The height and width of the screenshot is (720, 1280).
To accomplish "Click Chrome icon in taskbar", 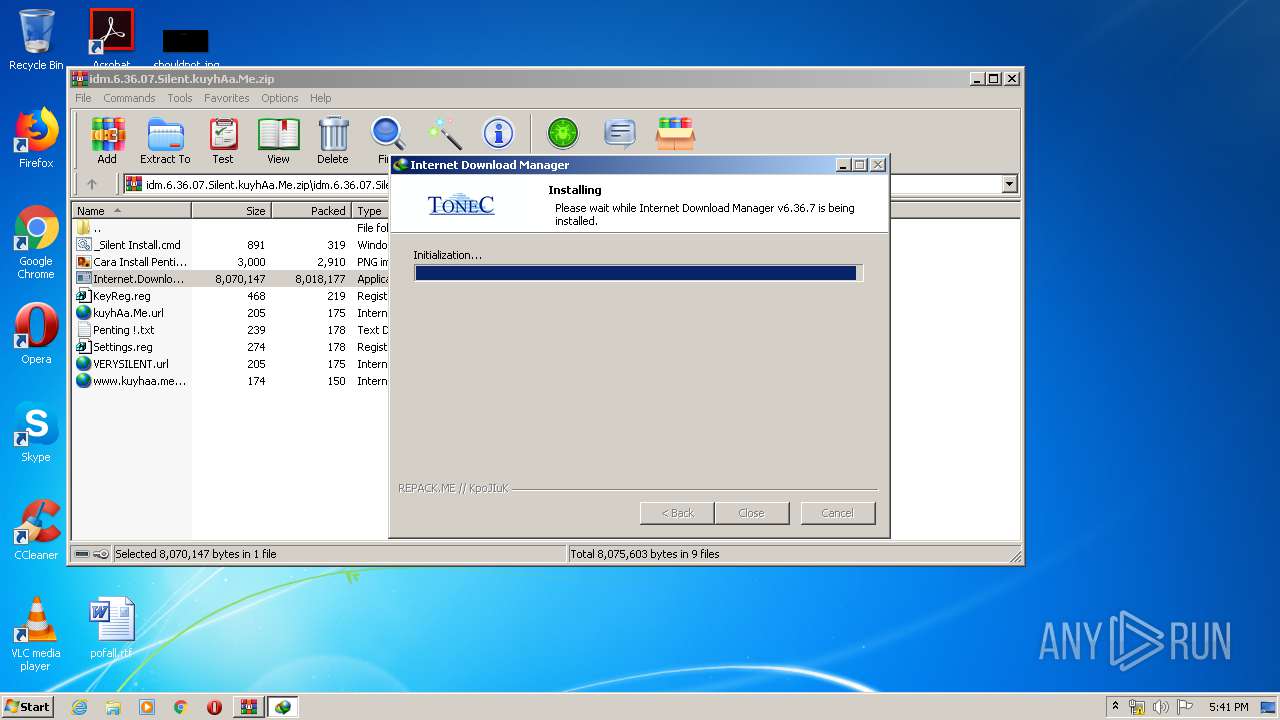I will click(181, 707).
